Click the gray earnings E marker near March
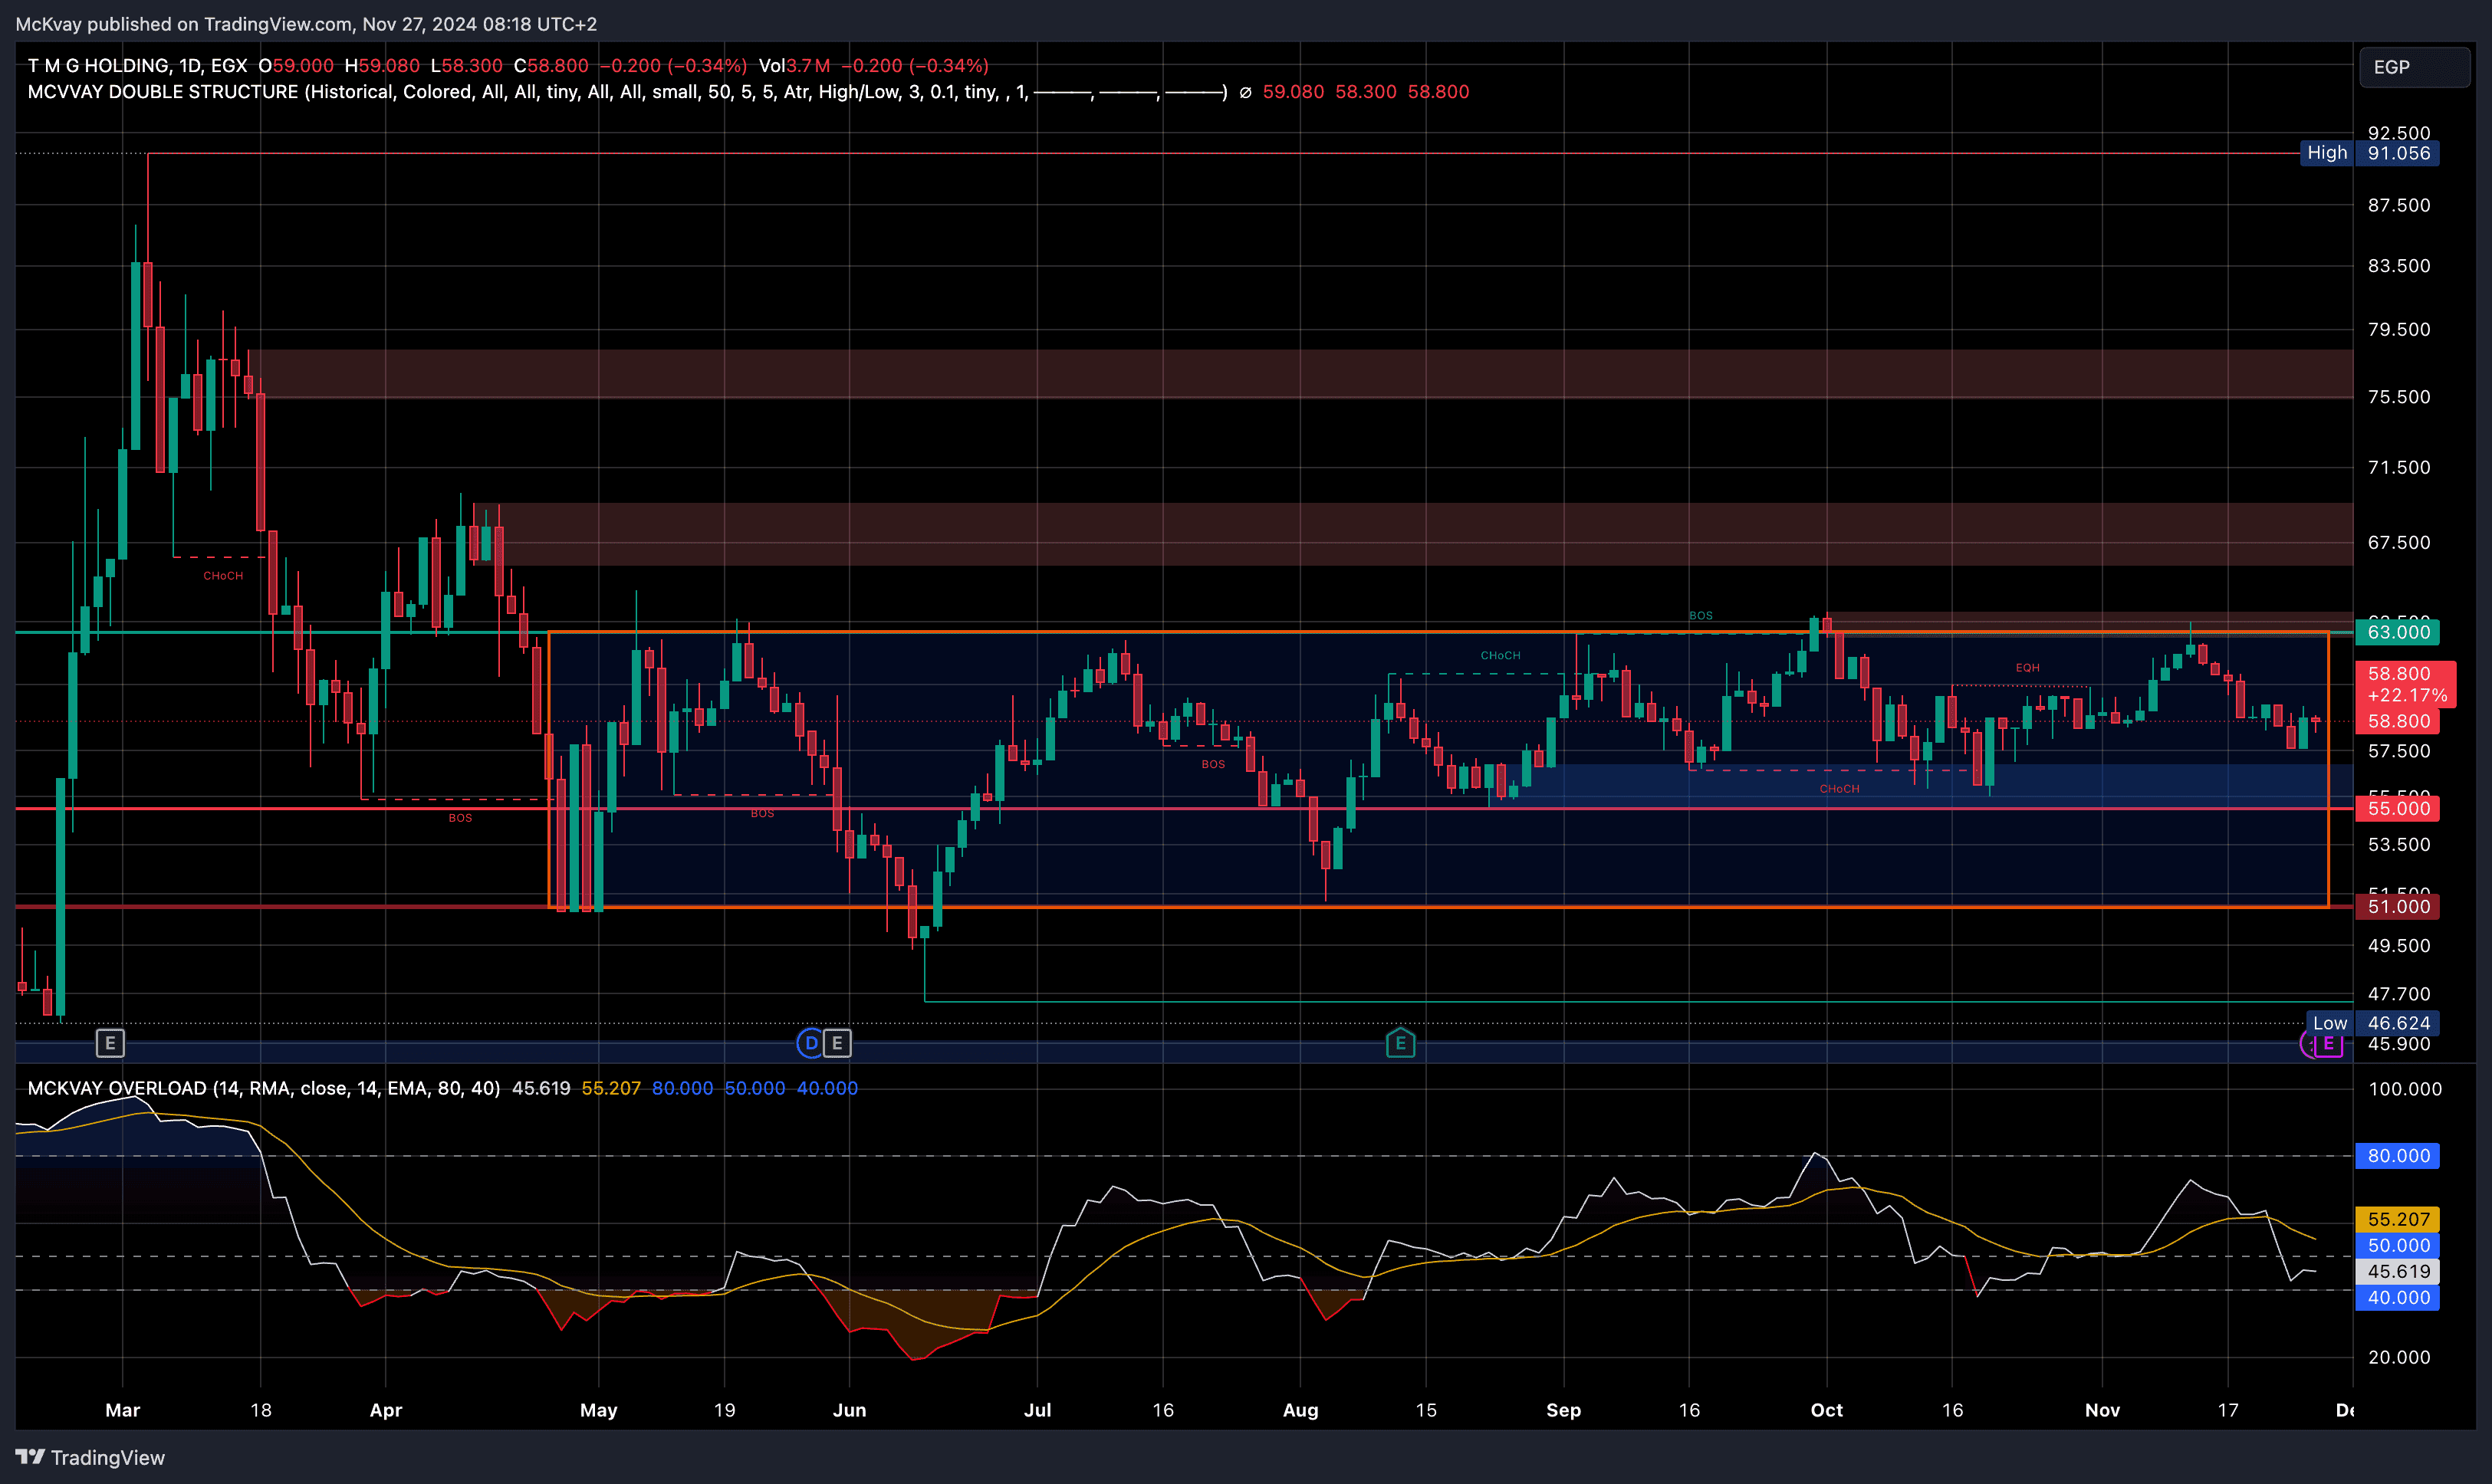Viewport: 2492px width, 1484px height. point(110,1044)
